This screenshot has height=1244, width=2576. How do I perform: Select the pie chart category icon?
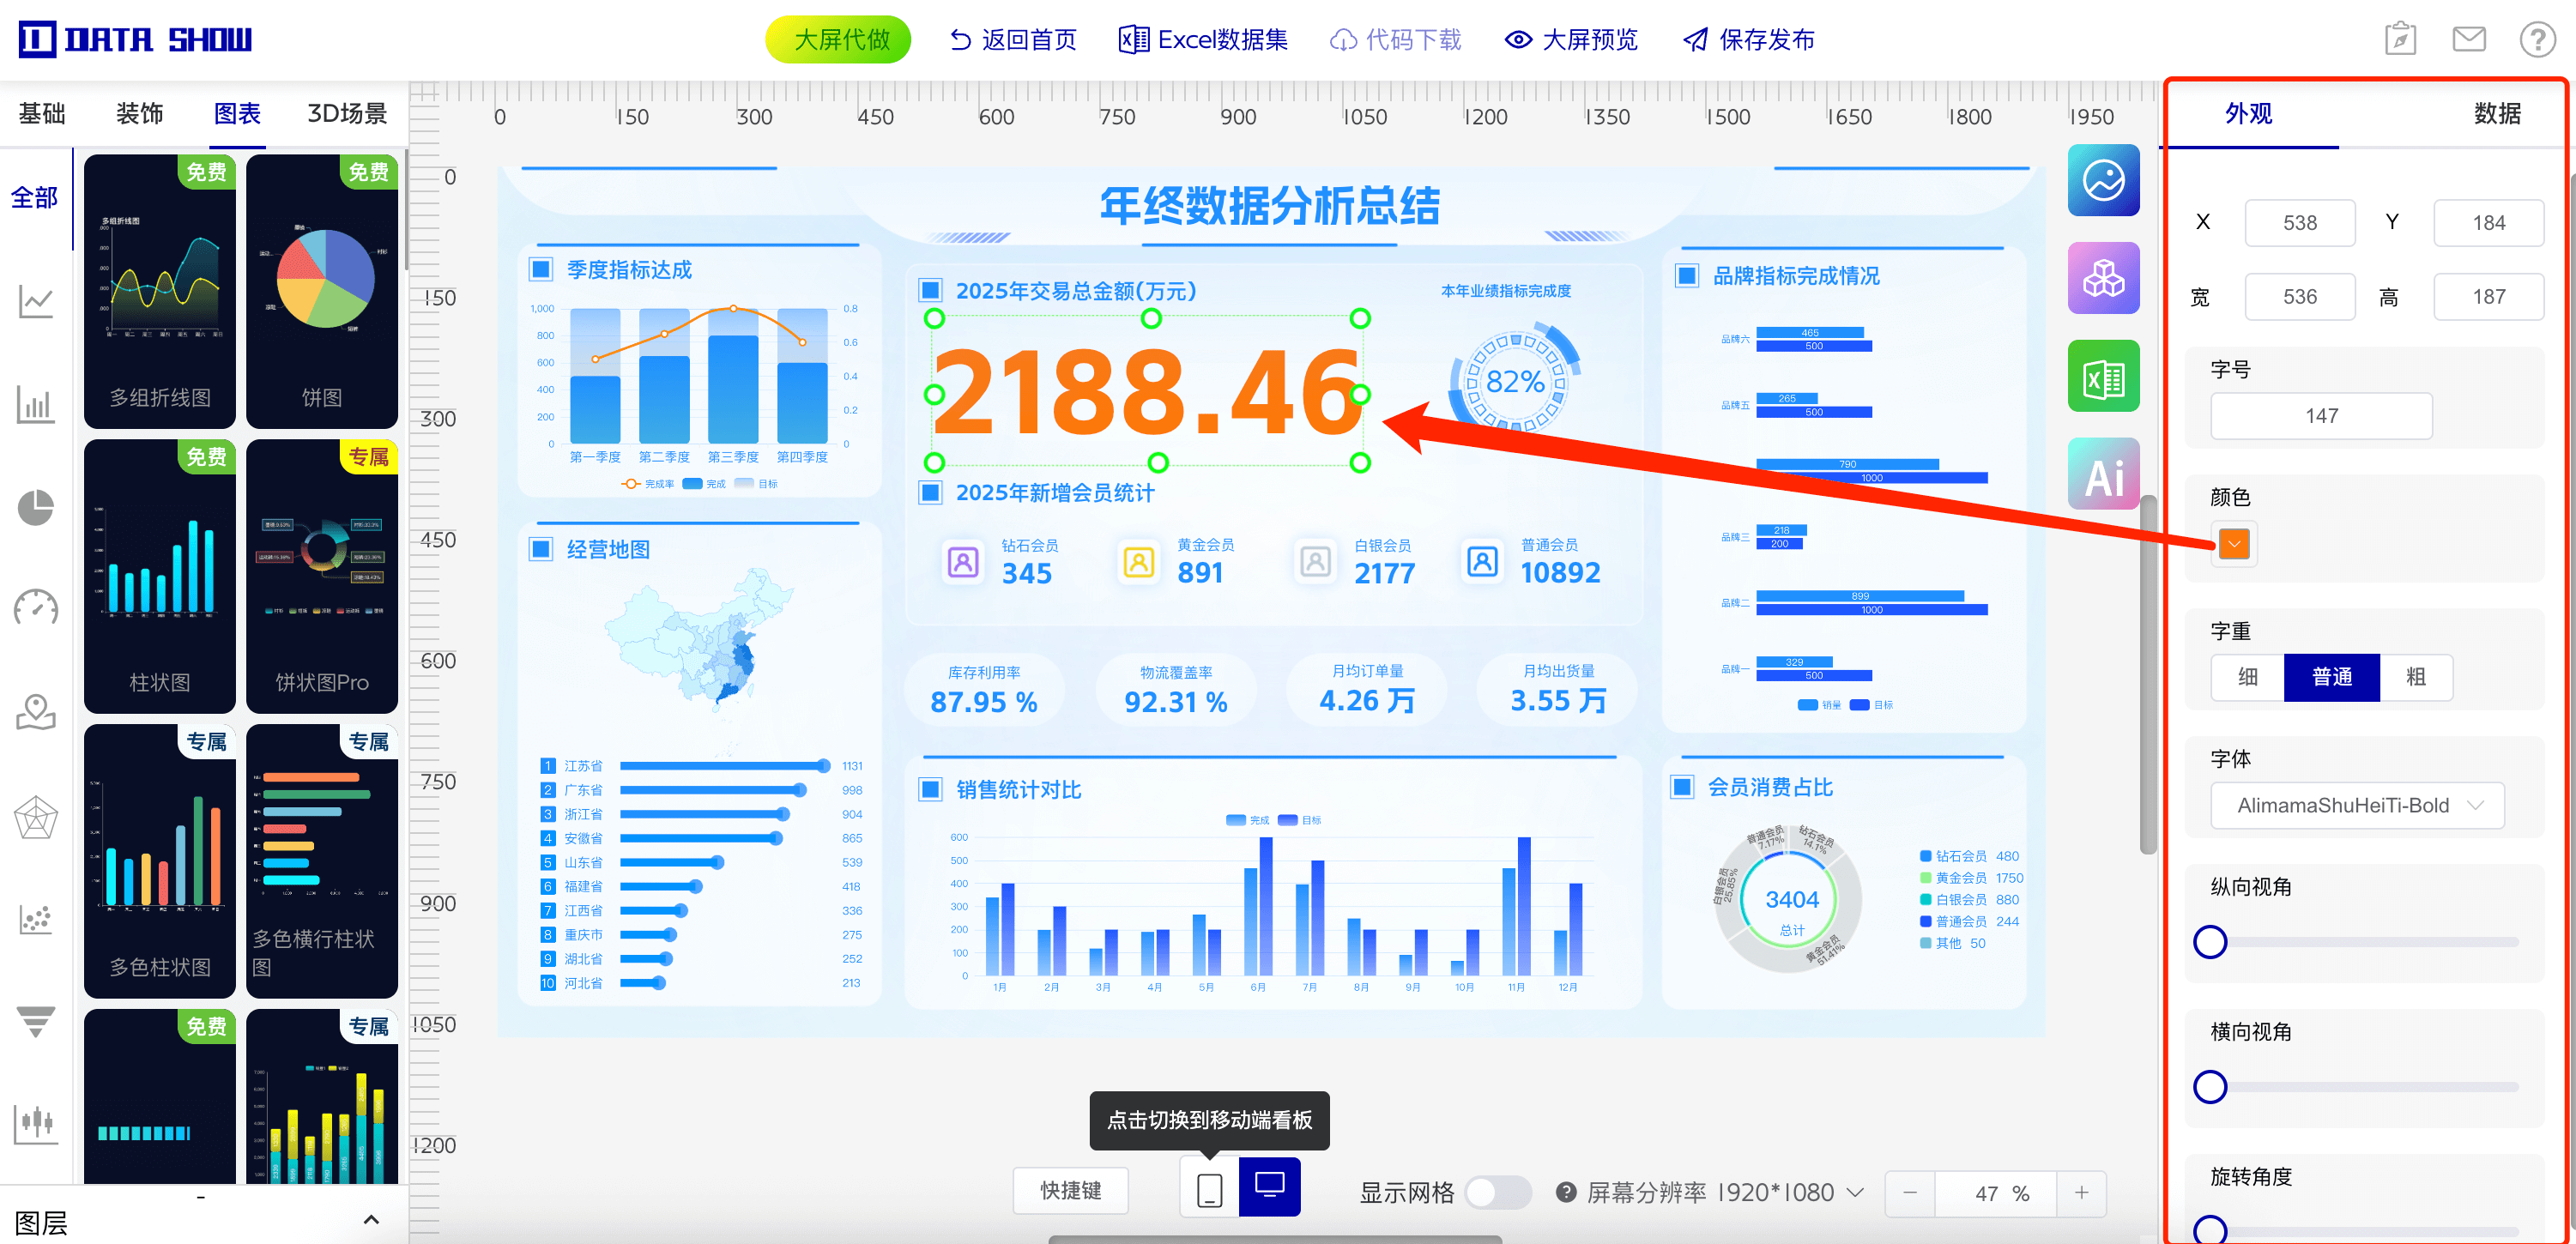click(36, 507)
